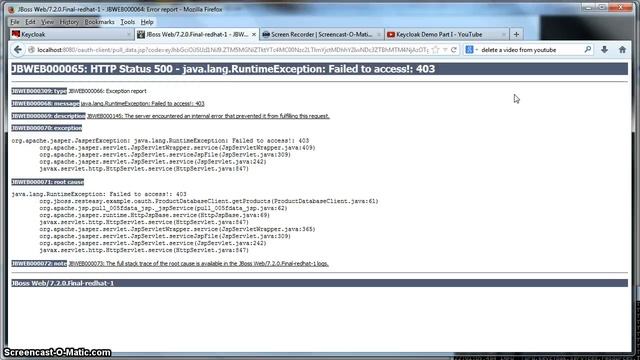
Task: Click the 'JBWEB000070: exception' label
Action: (x=47, y=128)
